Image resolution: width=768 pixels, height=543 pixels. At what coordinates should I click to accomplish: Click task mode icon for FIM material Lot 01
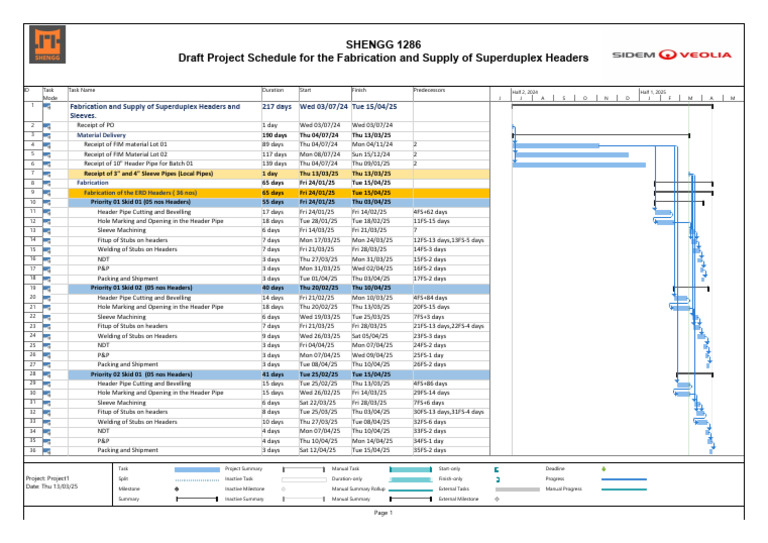tap(47, 145)
